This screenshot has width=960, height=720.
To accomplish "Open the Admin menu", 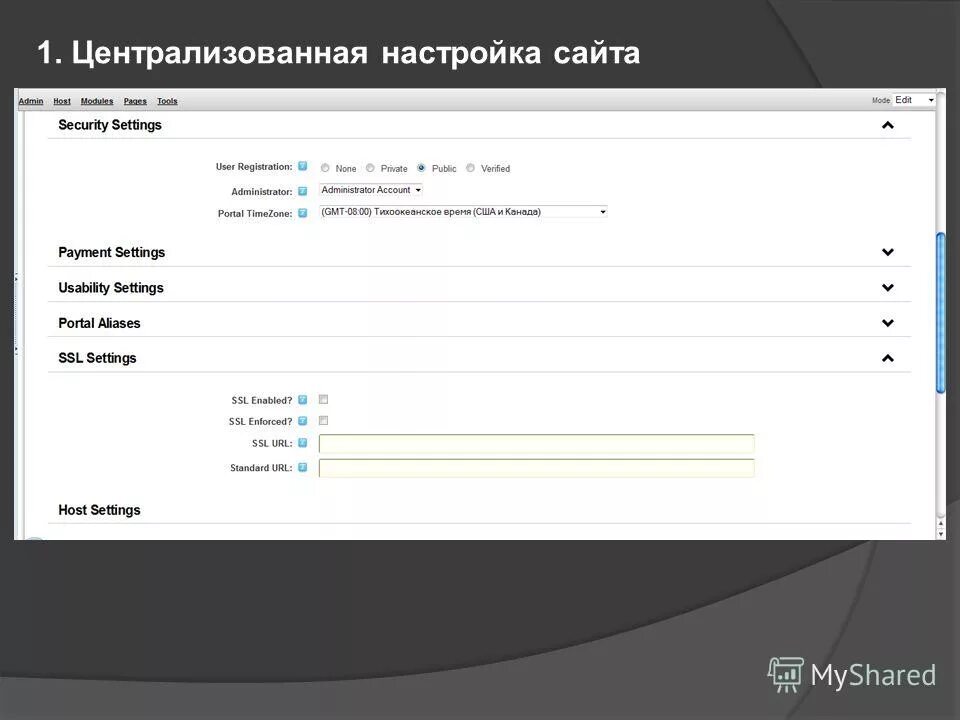I will click(30, 100).
